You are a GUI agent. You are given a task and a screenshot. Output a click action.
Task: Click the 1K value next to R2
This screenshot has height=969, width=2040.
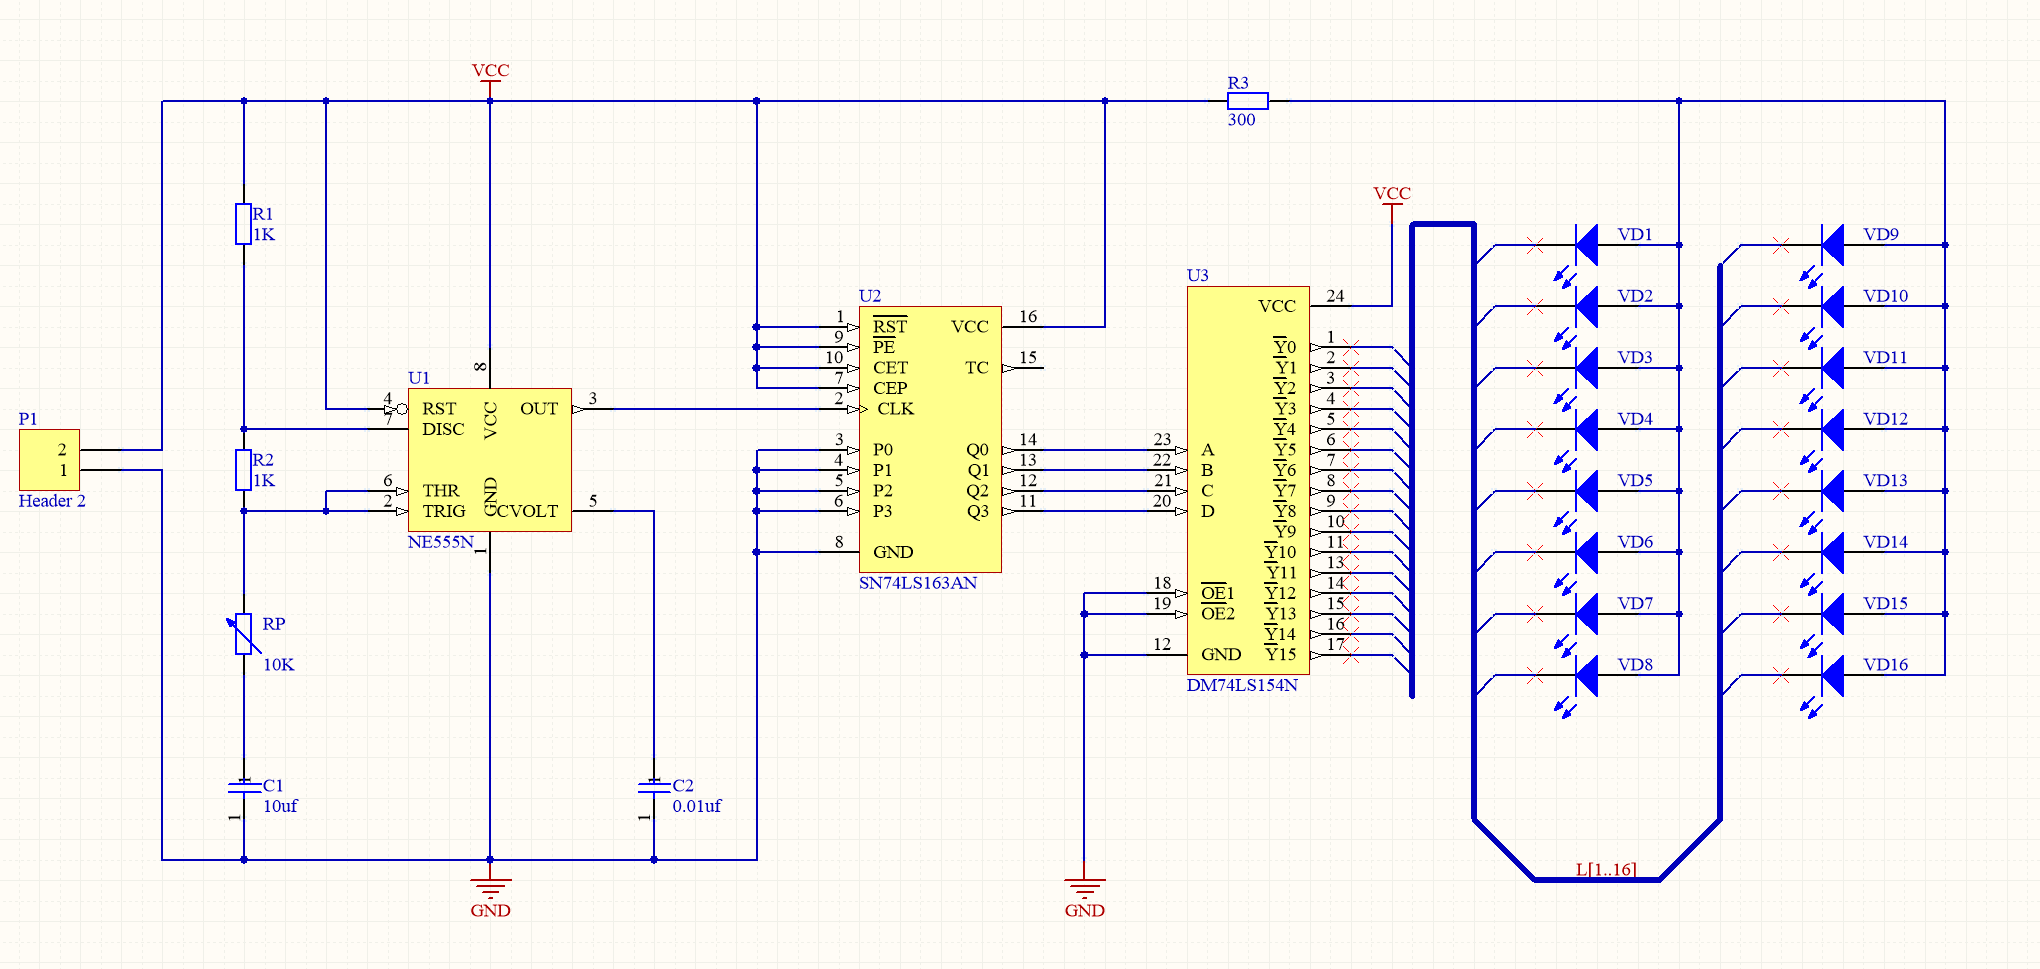[263, 481]
